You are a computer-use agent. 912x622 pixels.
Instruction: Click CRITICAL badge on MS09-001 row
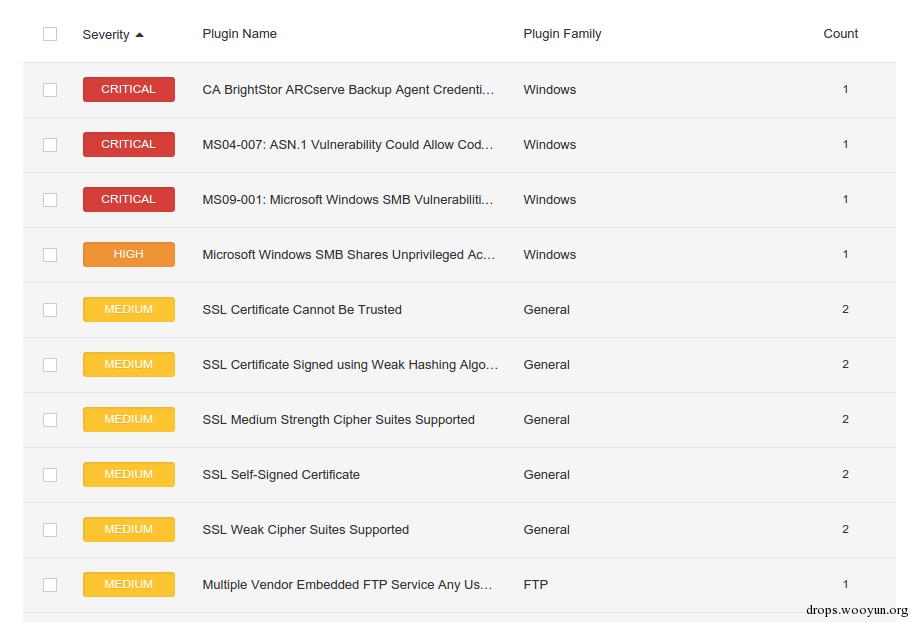pyautogui.click(x=128, y=200)
